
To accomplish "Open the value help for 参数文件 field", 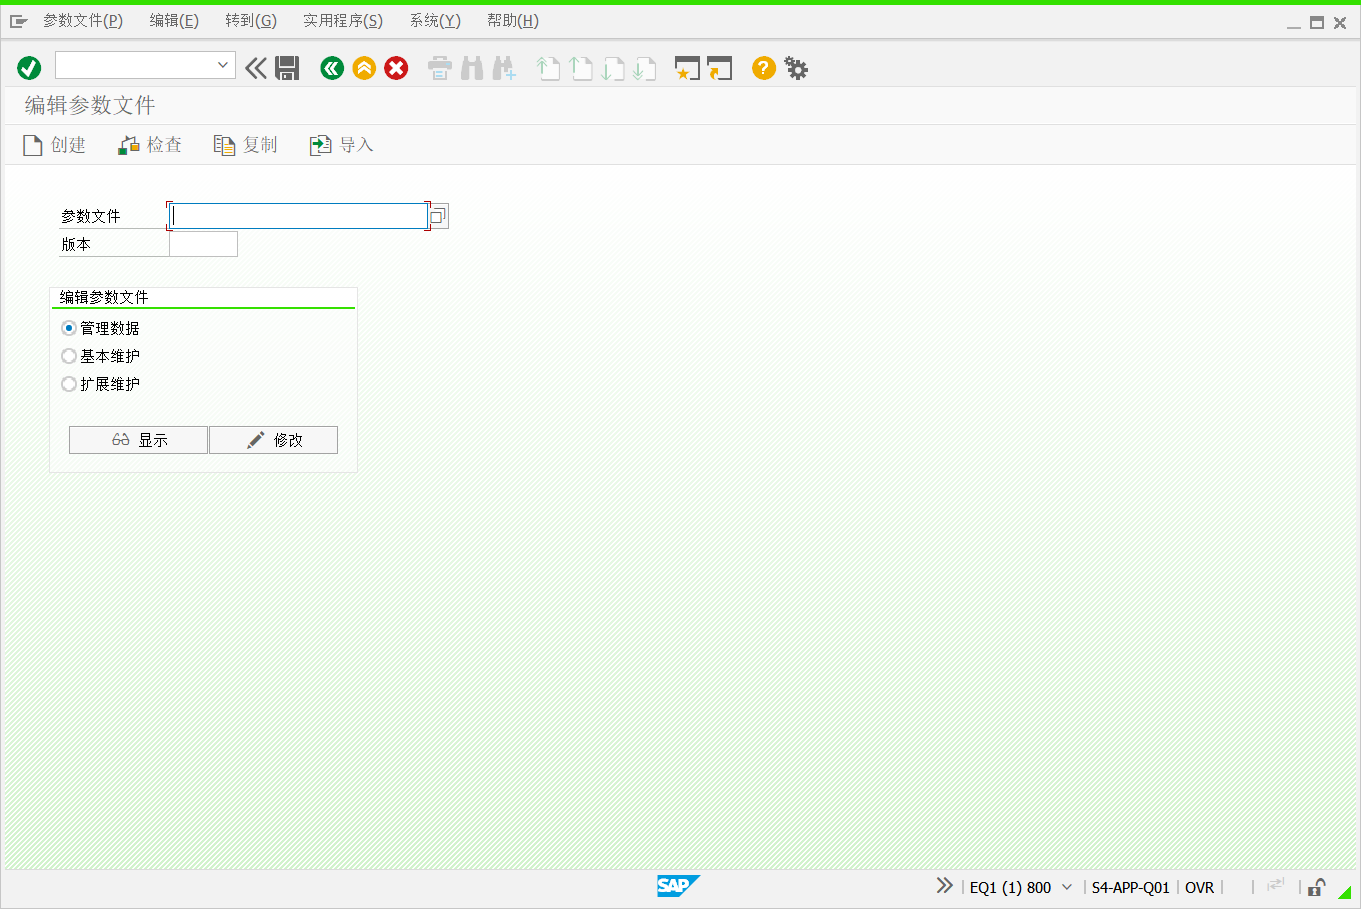I will coord(438,216).
